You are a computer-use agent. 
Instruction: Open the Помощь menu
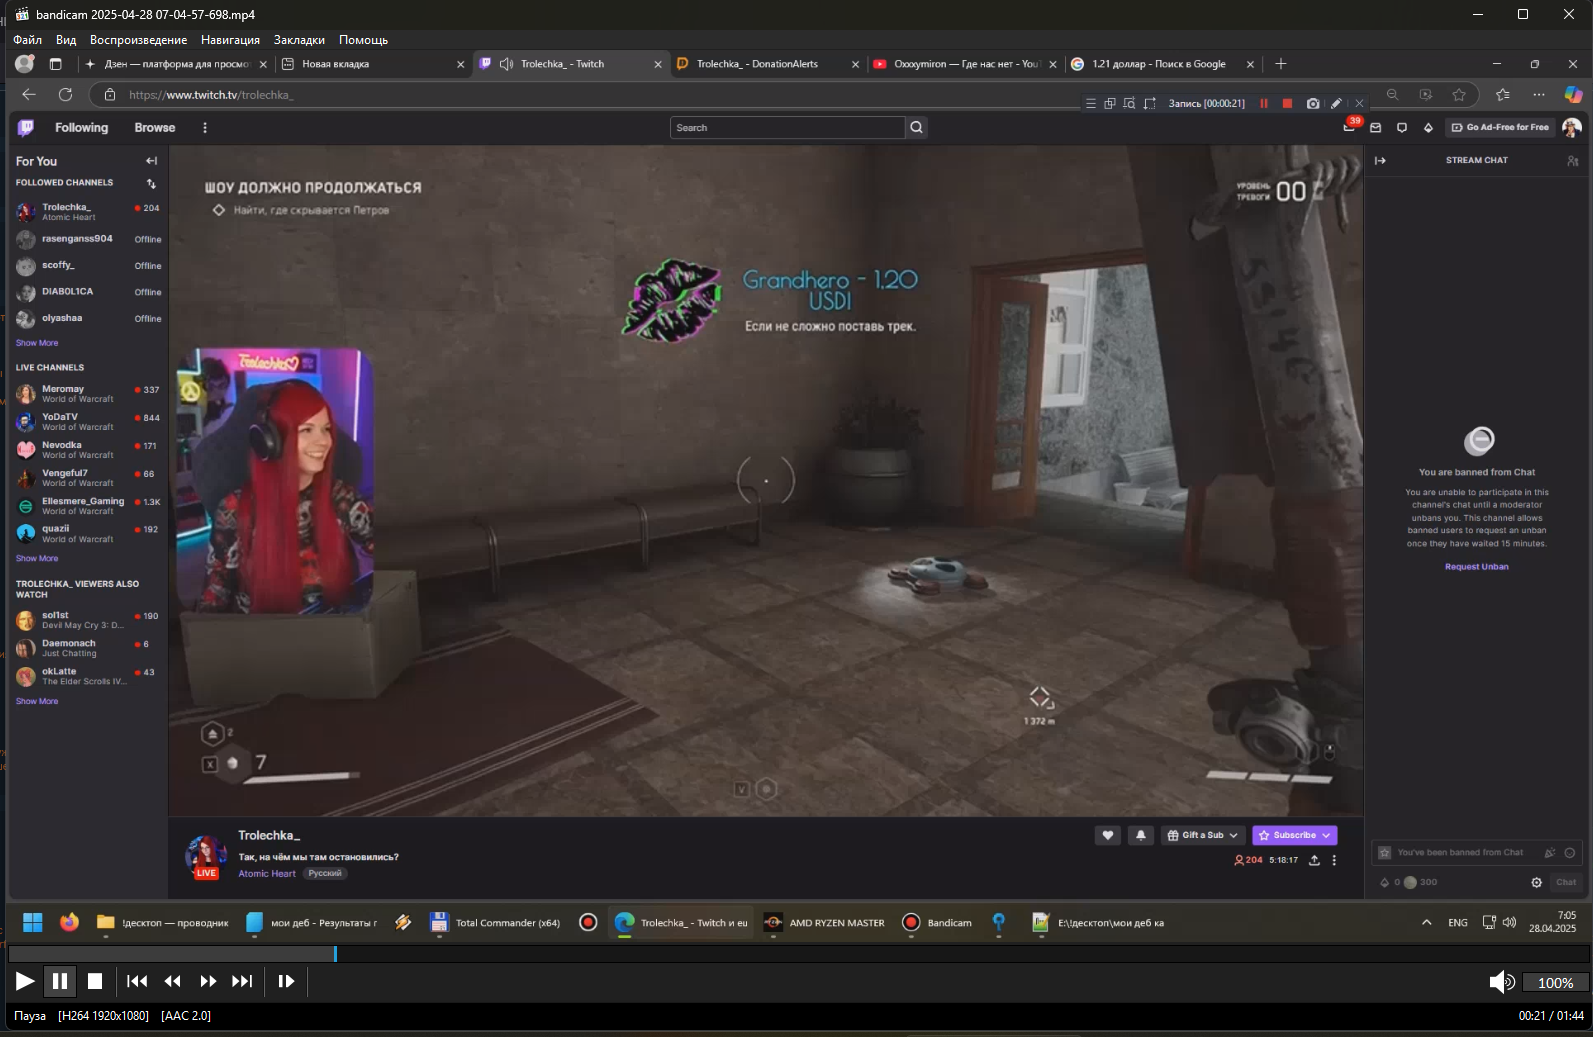point(363,40)
